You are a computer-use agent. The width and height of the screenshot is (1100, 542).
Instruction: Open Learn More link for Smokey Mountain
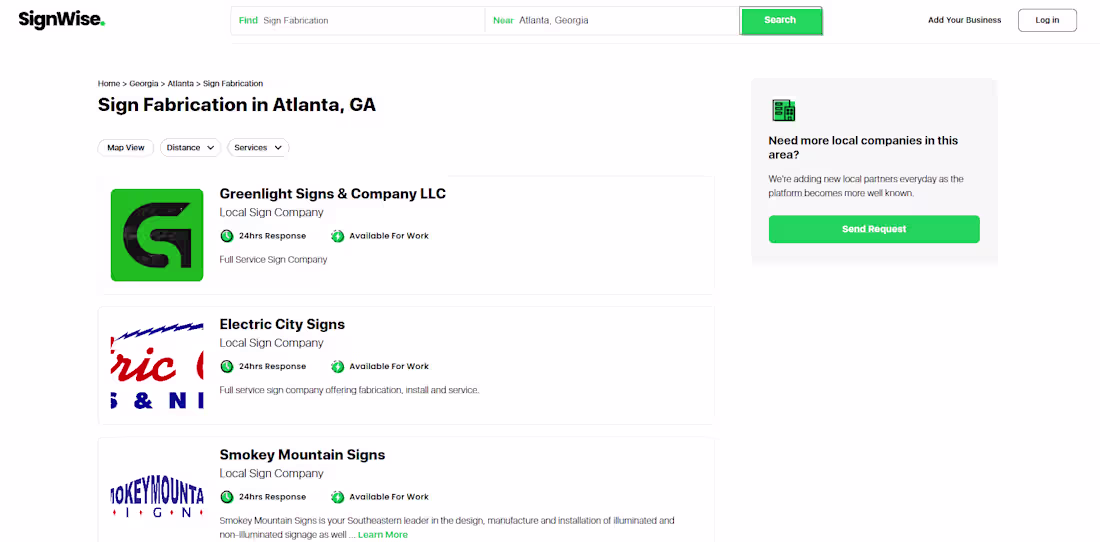coord(382,535)
